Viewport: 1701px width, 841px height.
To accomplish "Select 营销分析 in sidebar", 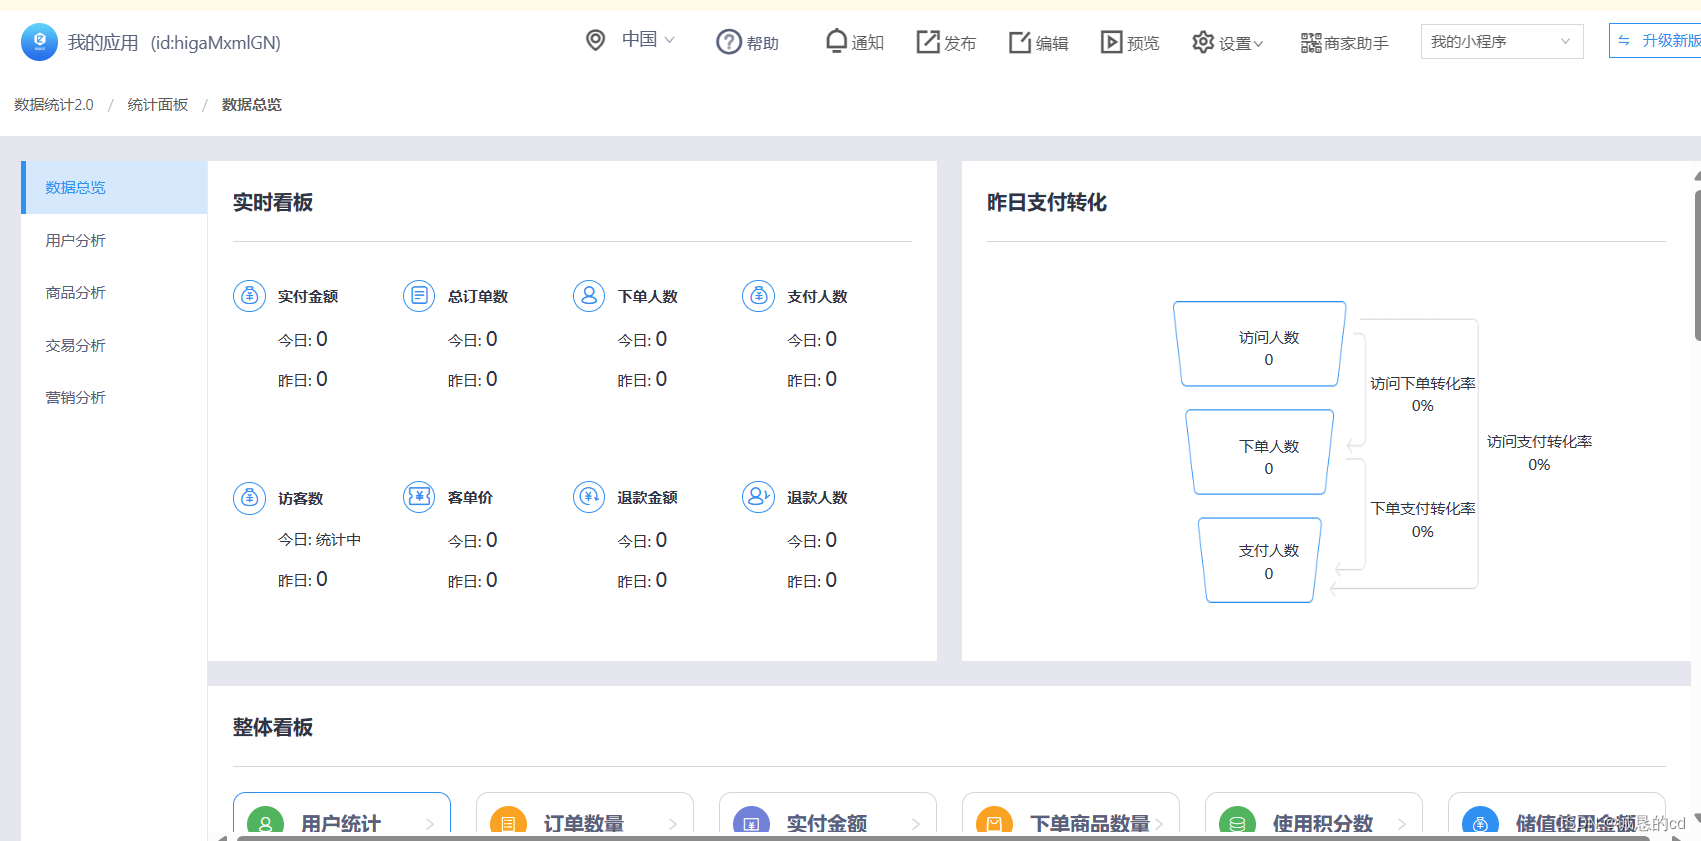I will (114, 397).
